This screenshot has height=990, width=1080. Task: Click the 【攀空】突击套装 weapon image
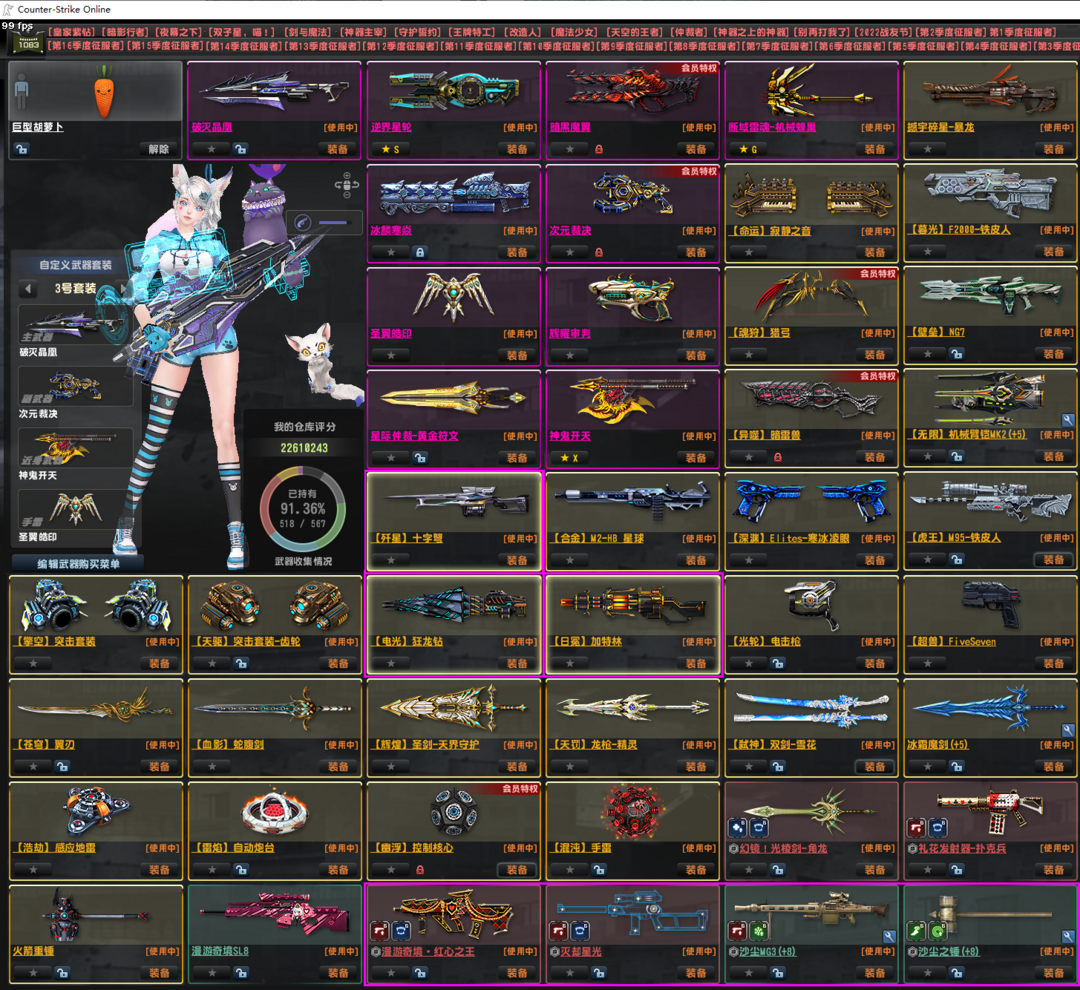point(96,606)
